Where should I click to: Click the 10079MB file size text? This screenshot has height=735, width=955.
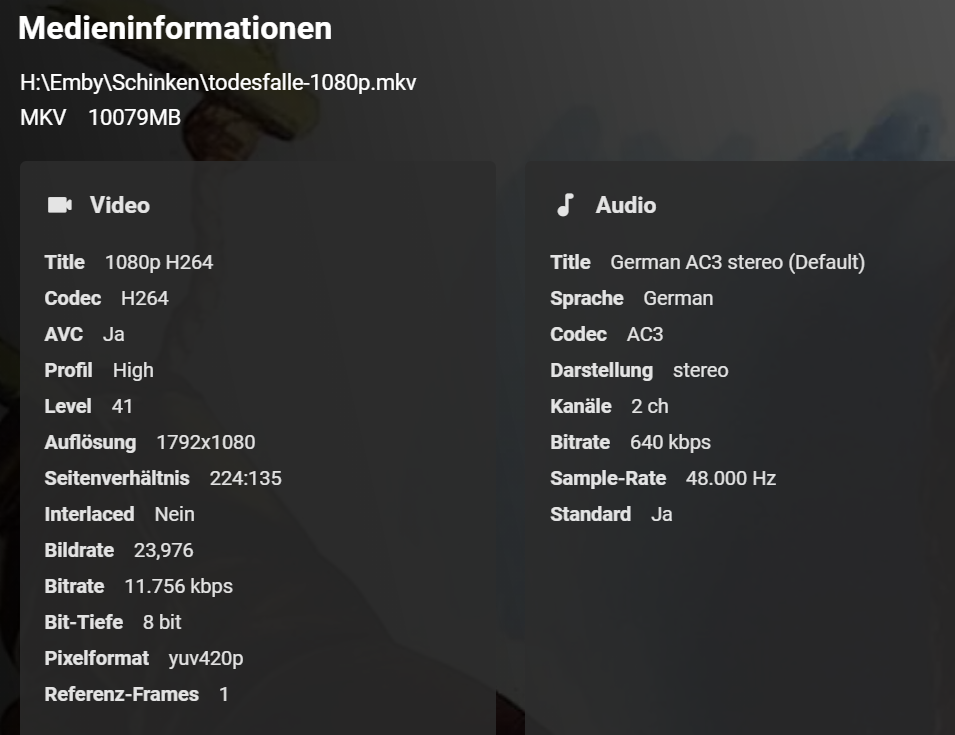click(134, 117)
